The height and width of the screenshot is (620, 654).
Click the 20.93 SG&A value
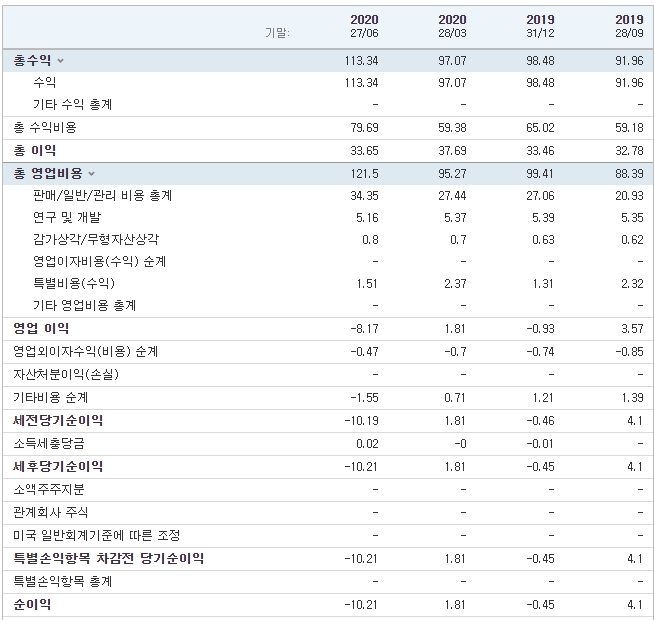click(x=629, y=195)
